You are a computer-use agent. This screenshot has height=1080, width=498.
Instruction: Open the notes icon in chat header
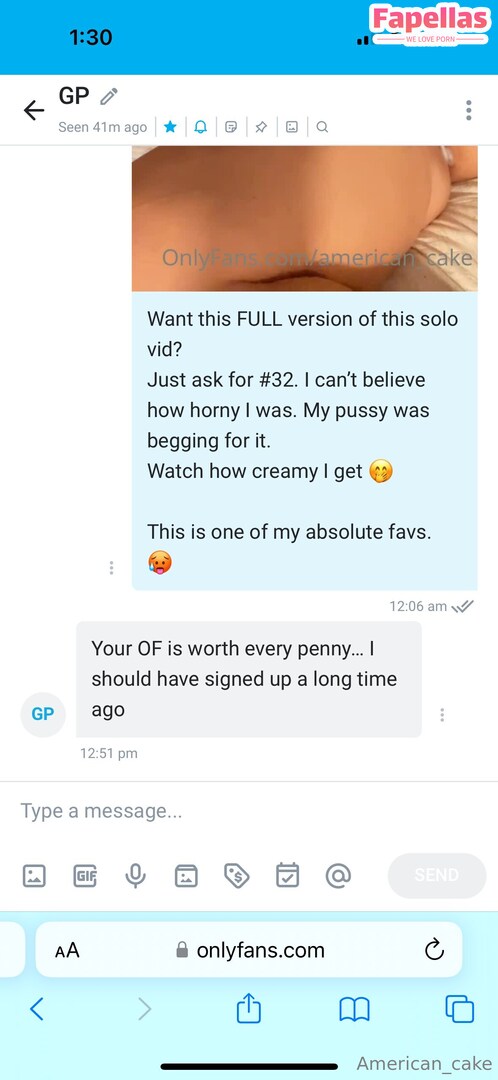231,127
